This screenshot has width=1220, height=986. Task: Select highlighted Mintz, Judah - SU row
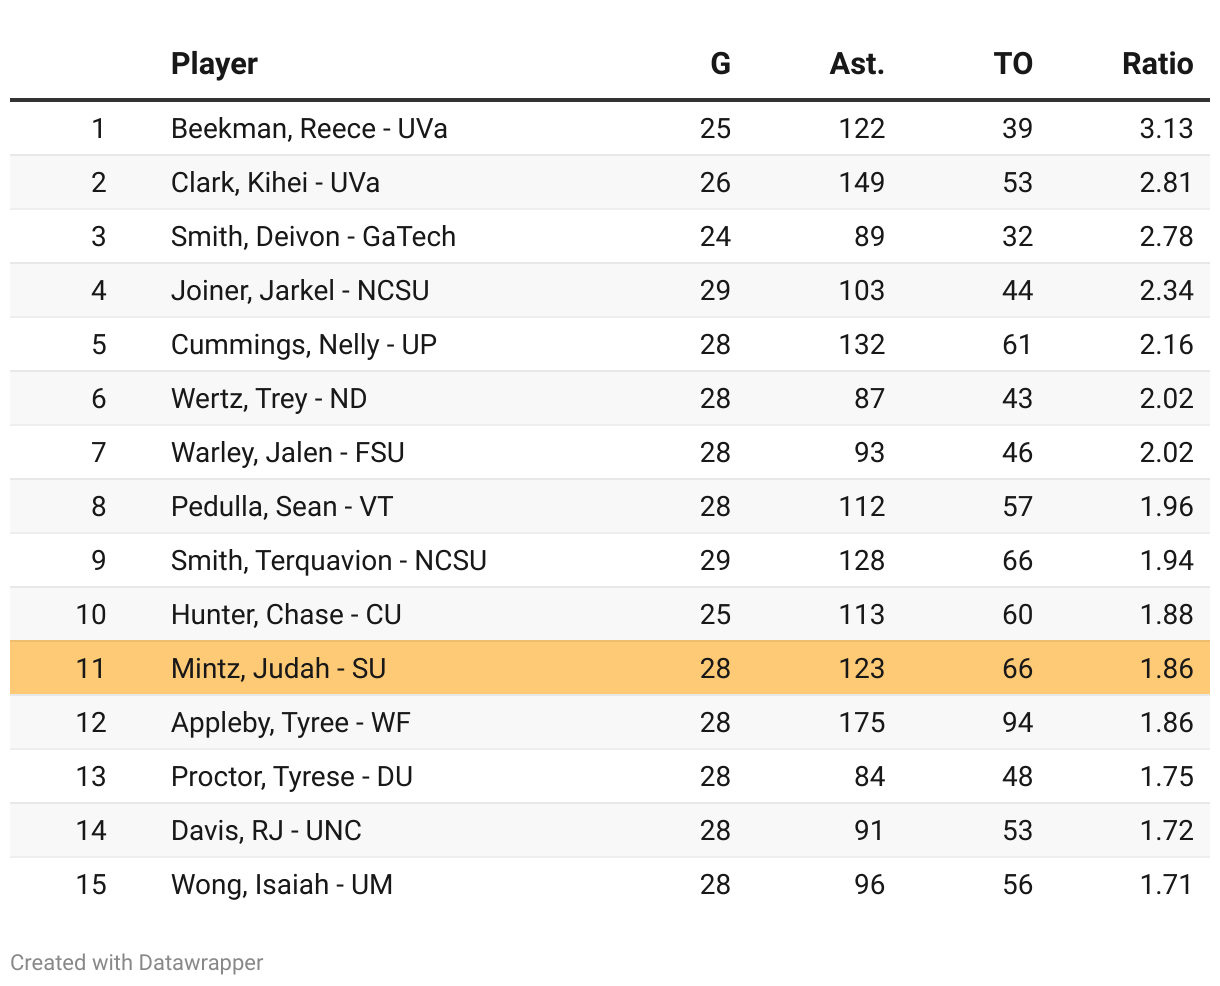[278, 669]
